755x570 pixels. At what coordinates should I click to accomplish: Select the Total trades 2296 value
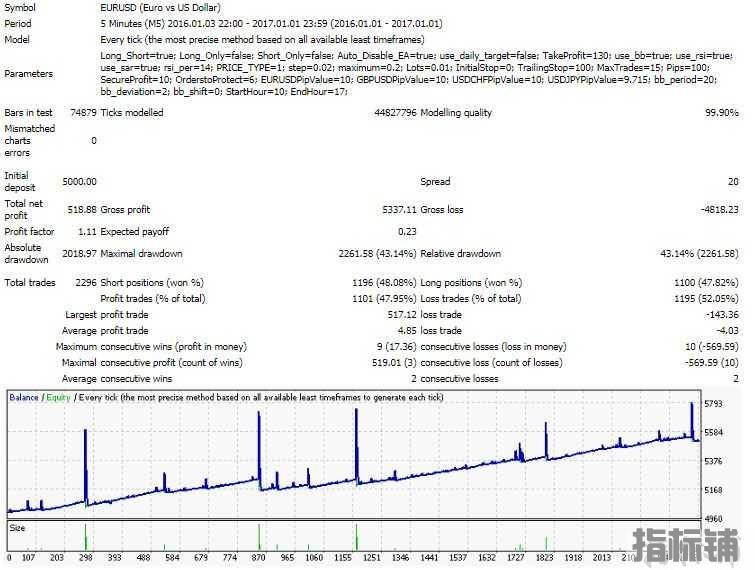coord(86,283)
